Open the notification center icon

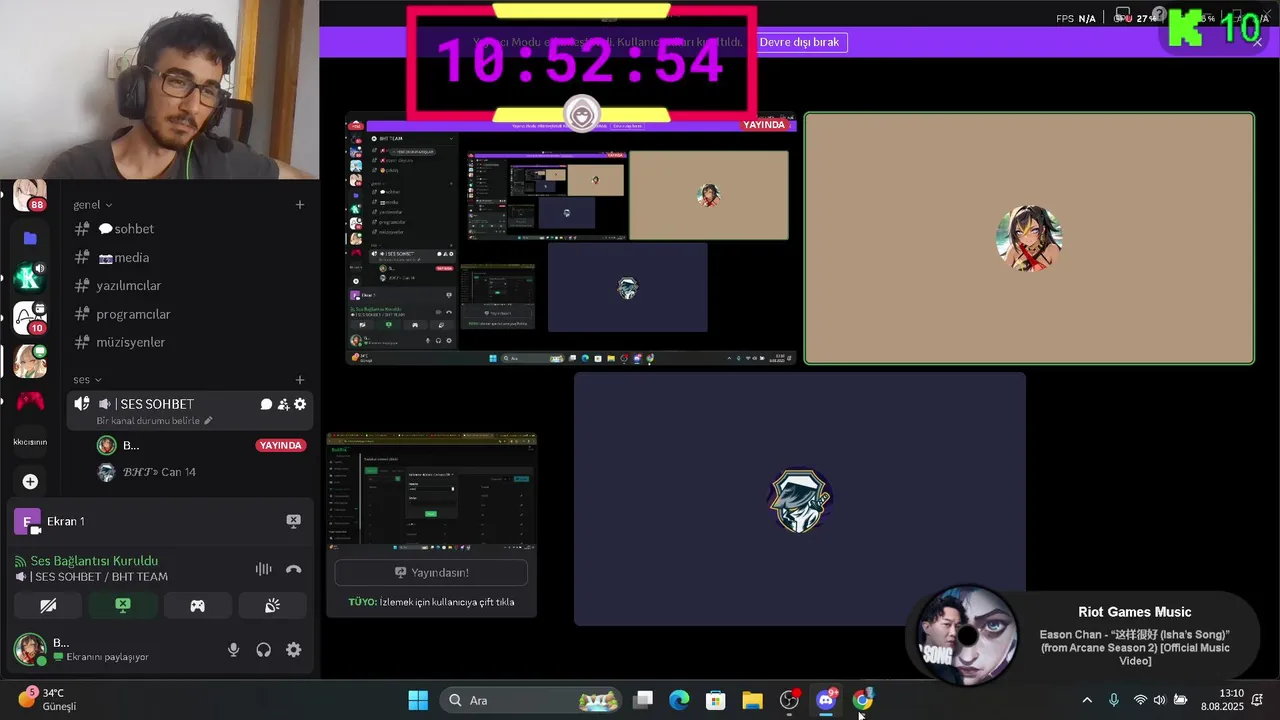point(1258,700)
